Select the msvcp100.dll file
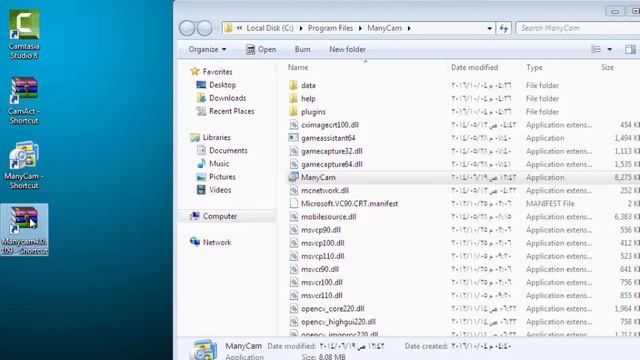This screenshot has height=360, width=640. [x=322, y=243]
